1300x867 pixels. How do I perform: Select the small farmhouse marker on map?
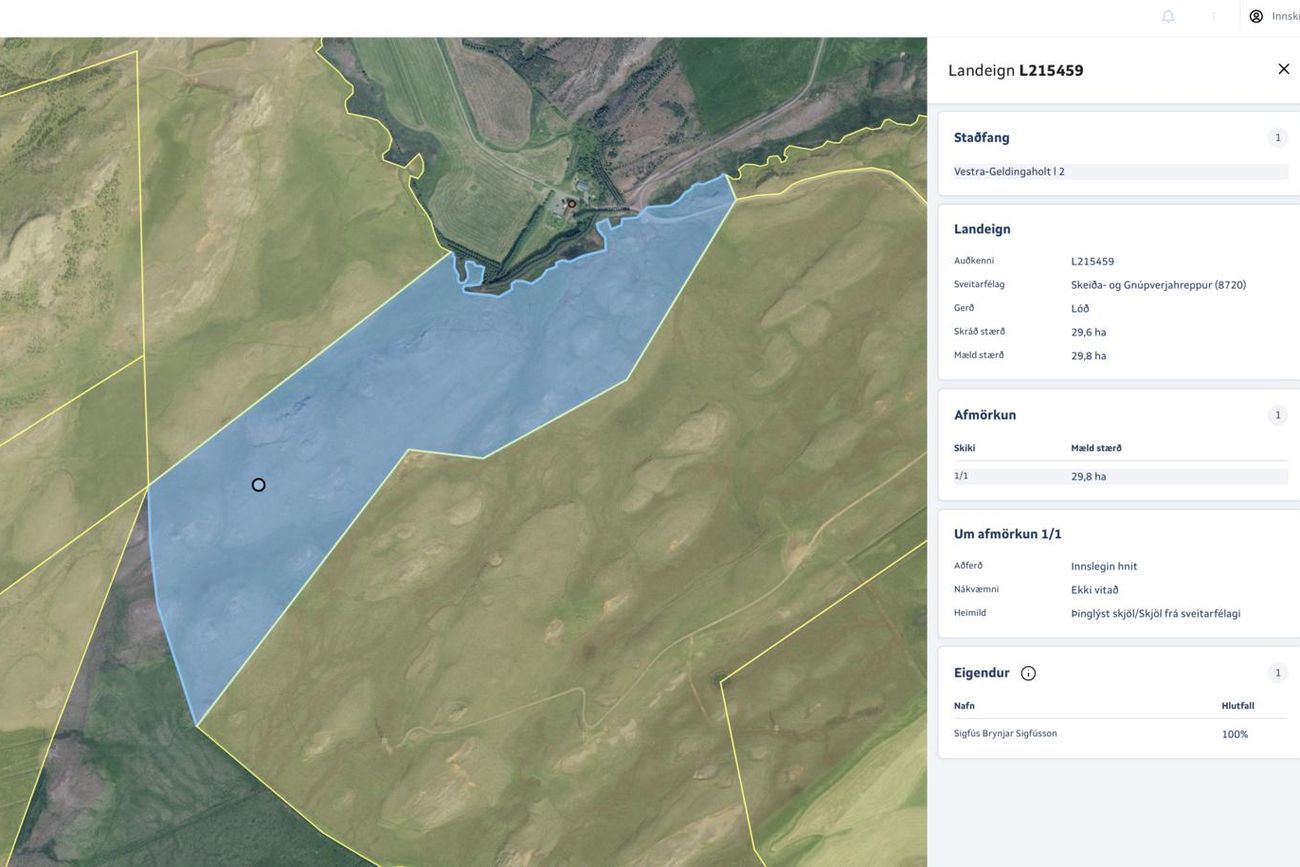(x=572, y=204)
